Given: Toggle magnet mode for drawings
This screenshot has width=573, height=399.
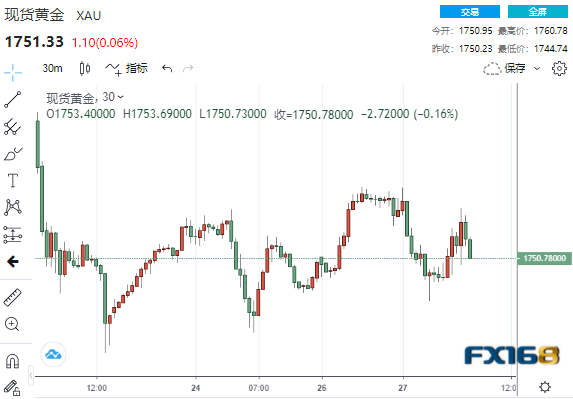Looking at the screenshot, I should coord(13,361).
